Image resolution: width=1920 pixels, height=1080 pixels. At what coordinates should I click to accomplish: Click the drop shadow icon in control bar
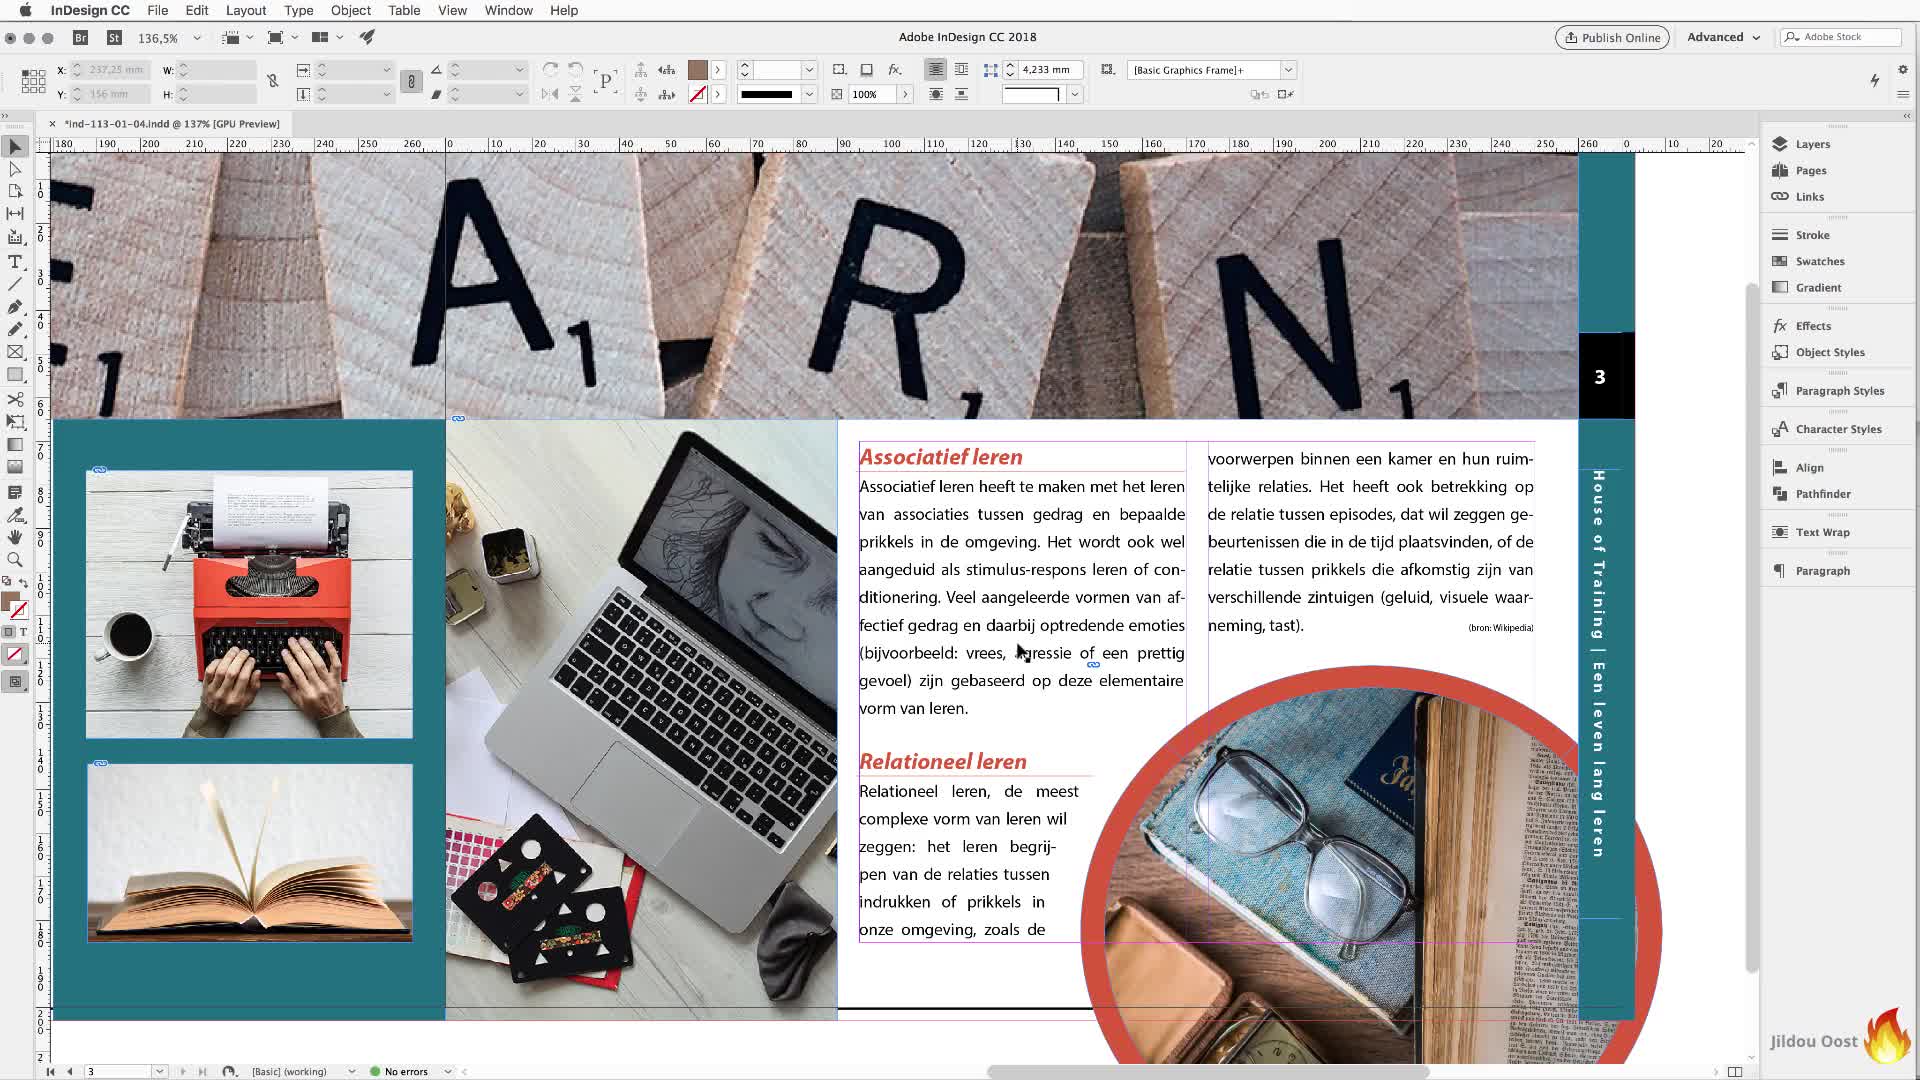coord(867,70)
